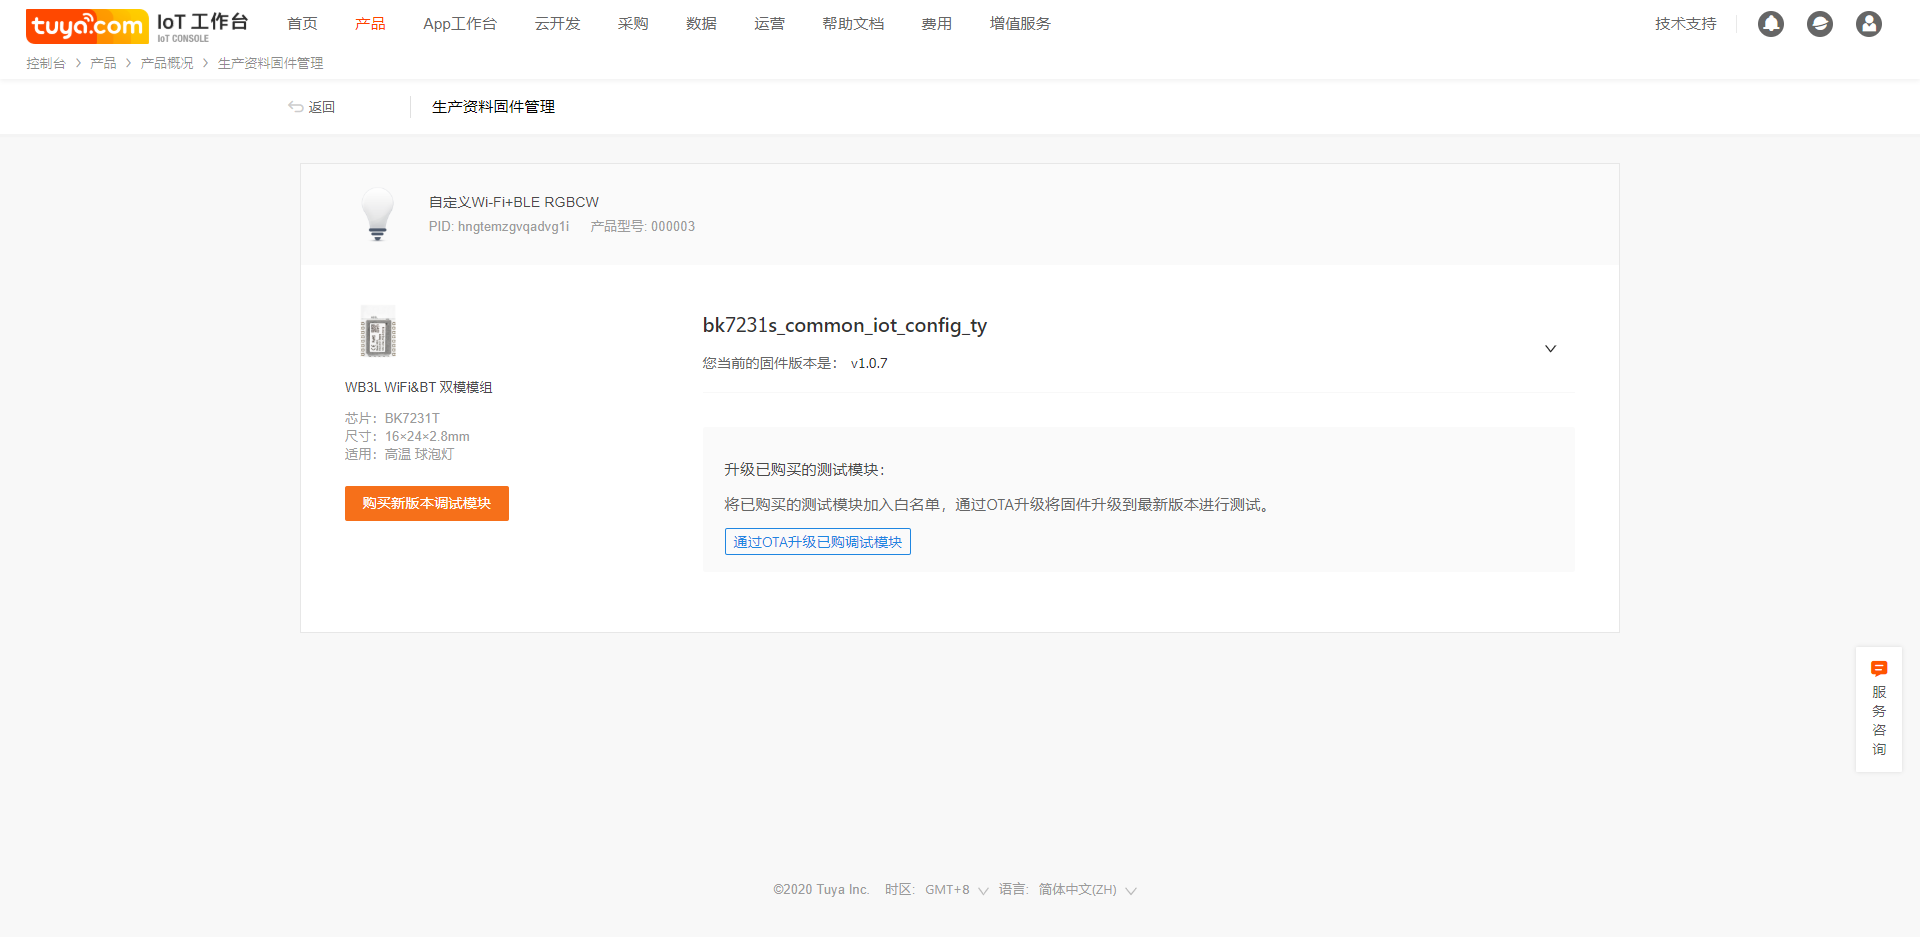Open the 简体中文(ZH) language dropdown
Viewport: 1920px width, 937px height.
coord(1087,890)
